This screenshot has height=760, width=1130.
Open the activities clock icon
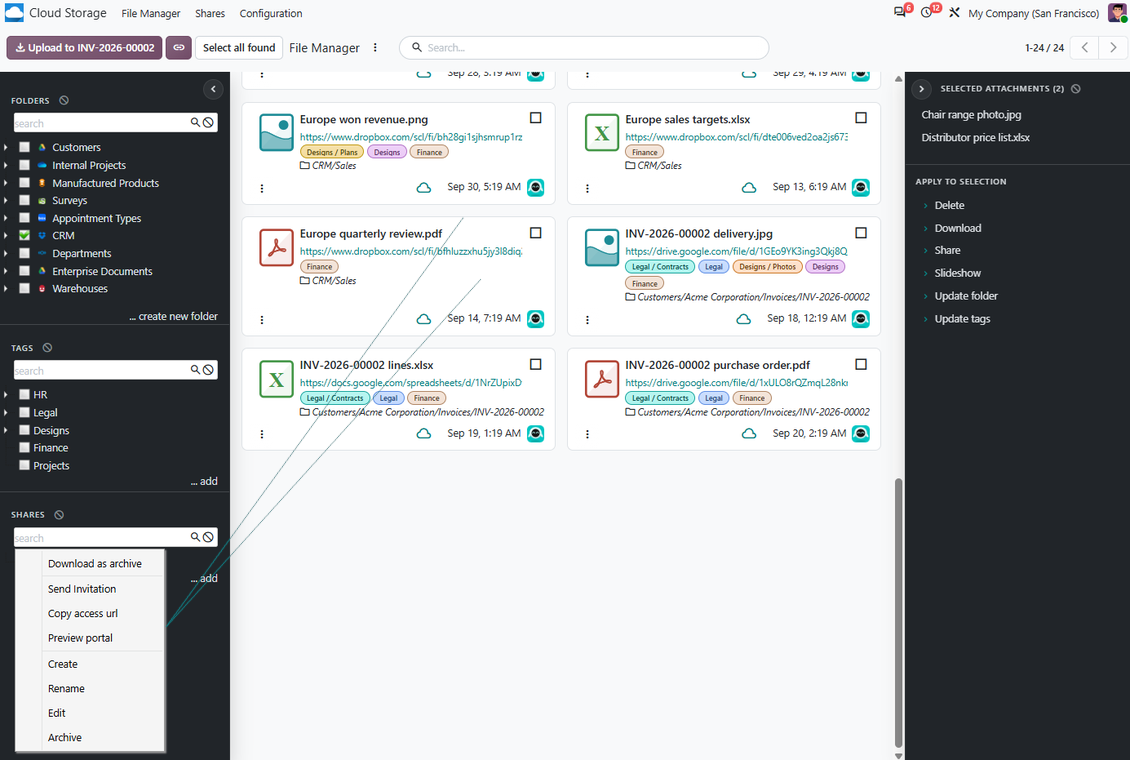click(x=927, y=13)
